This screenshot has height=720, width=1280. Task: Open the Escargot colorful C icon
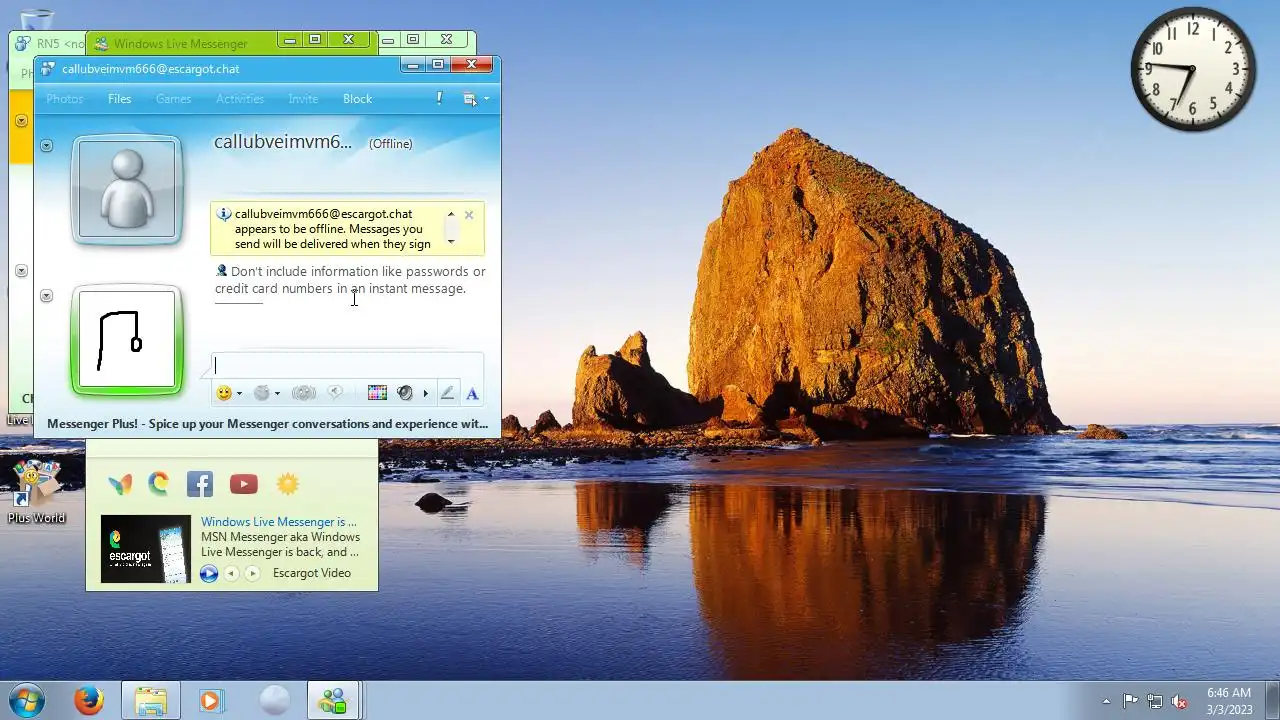pos(159,484)
